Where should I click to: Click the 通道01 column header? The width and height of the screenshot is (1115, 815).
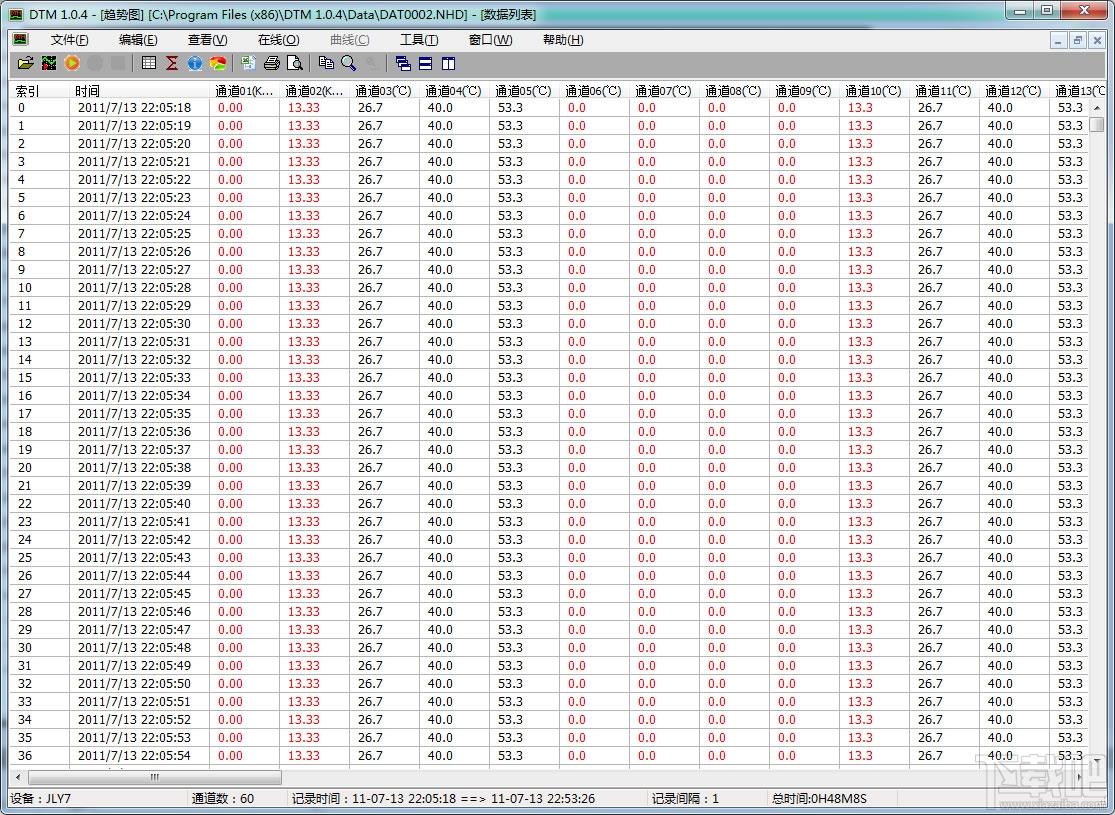[245, 91]
